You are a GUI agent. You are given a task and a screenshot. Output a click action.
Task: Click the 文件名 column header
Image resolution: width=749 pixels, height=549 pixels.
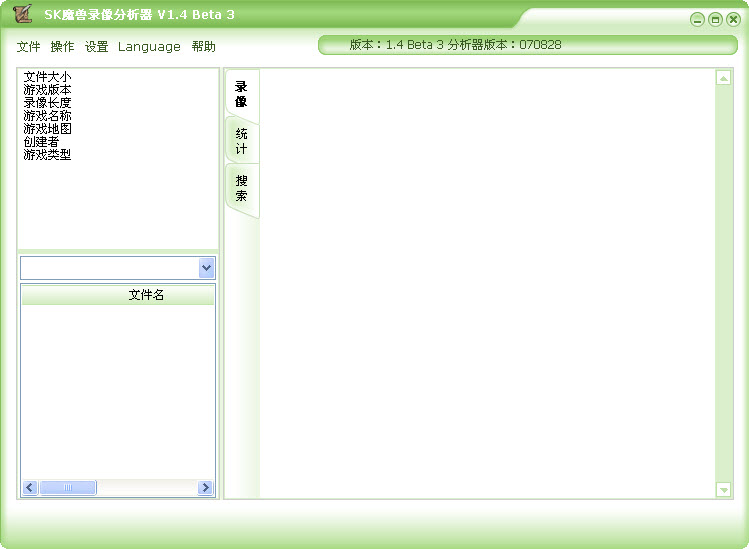tap(118, 295)
